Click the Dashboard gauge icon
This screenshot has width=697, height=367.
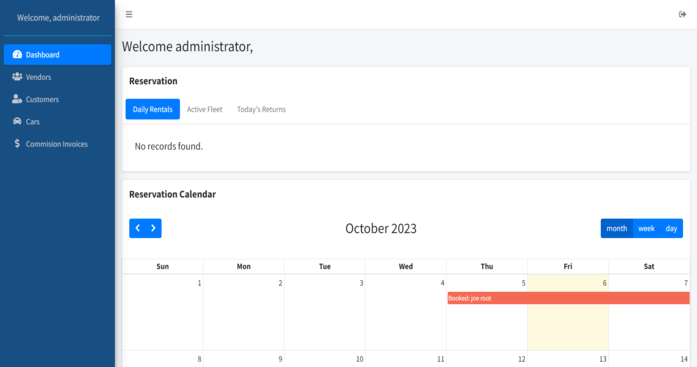pyautogui.click(x=17, y=54)
